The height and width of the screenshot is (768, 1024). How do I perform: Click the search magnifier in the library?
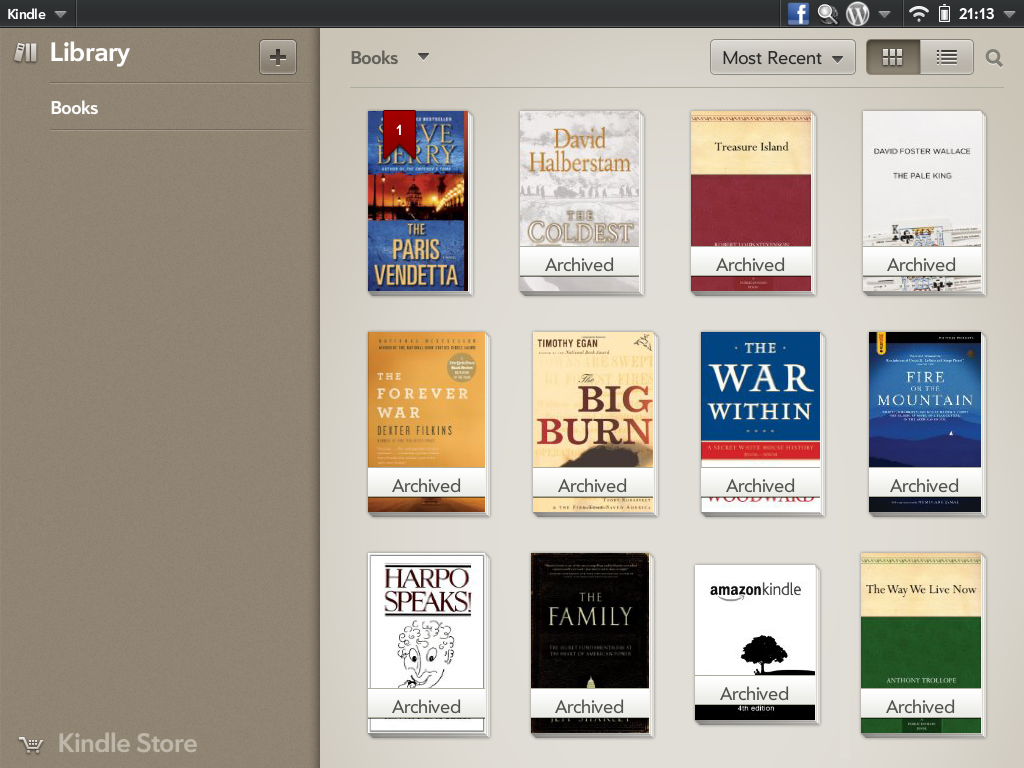(994, 58)
